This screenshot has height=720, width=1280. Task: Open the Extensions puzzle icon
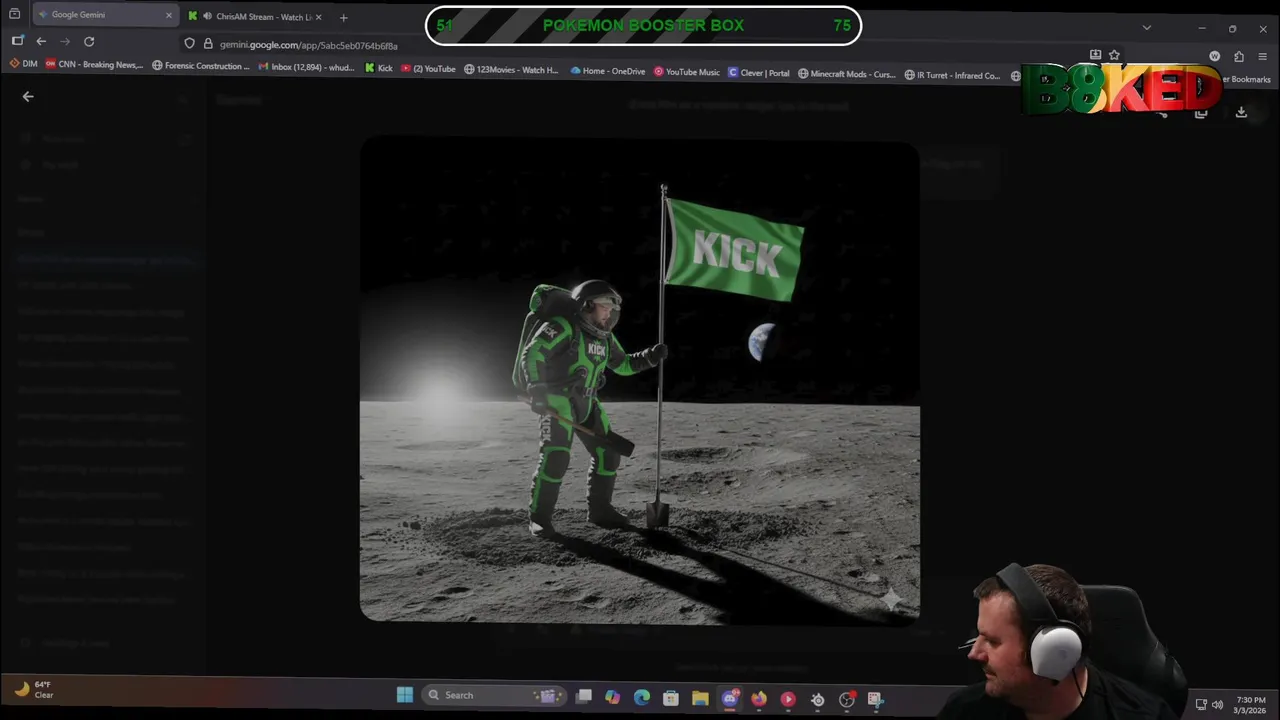(1239, 56)
